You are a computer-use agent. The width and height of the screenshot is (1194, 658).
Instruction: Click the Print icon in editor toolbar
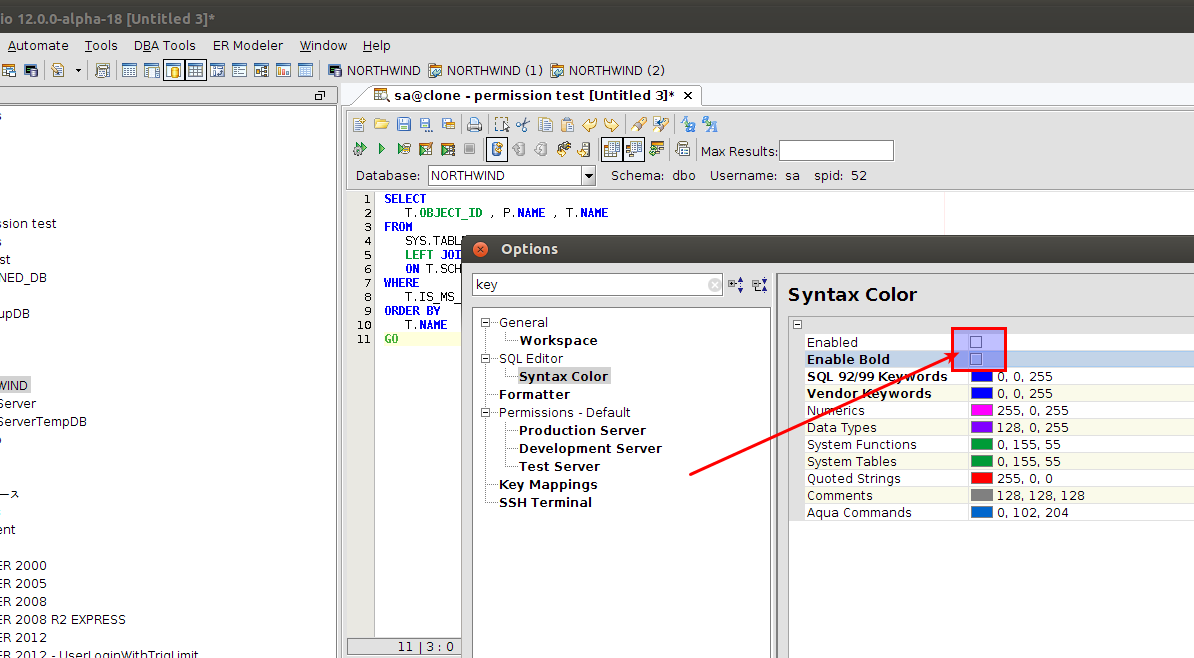point(474,125)
